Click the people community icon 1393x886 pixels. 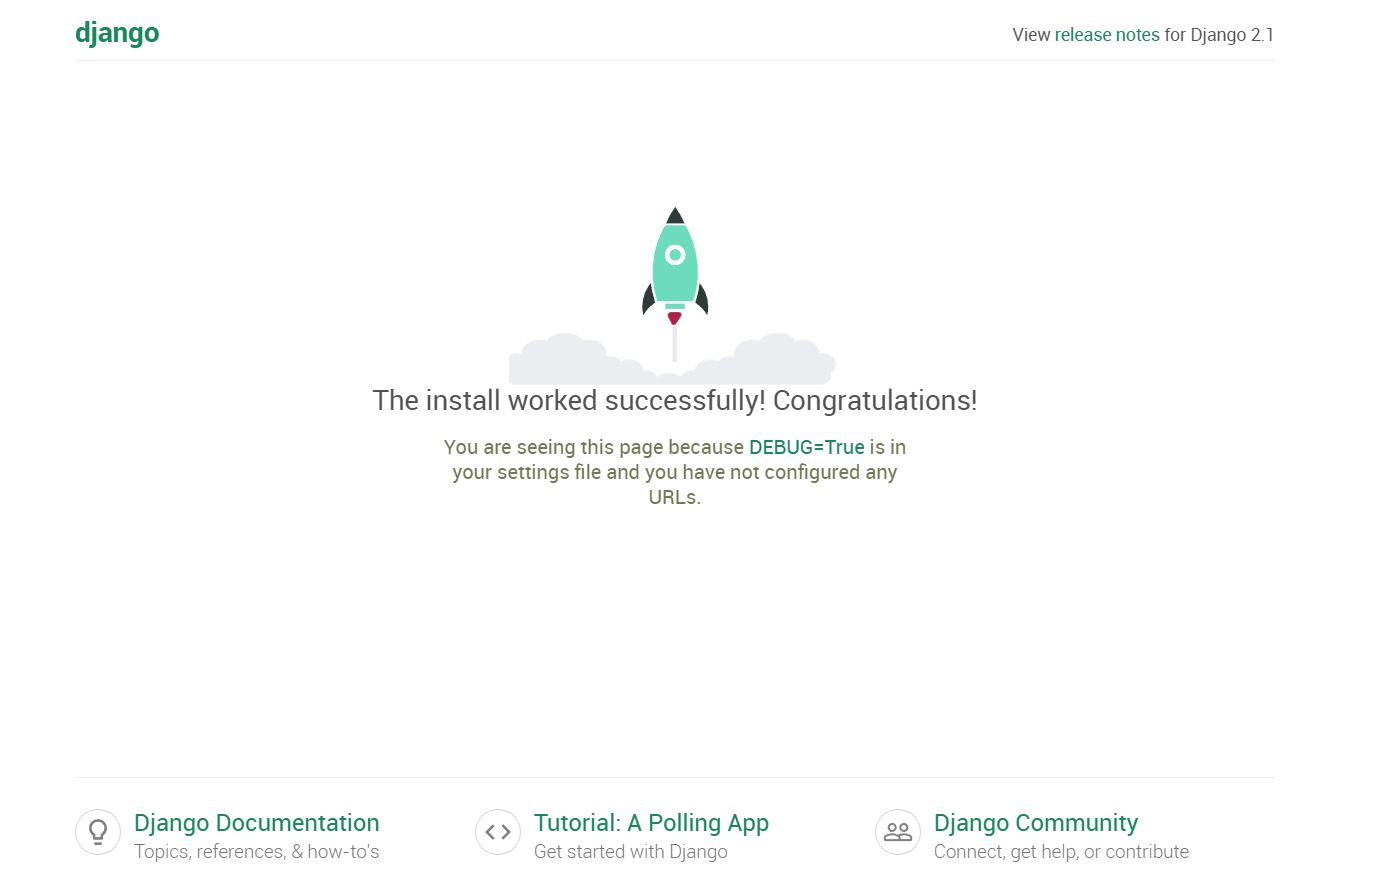click(898, 832)
